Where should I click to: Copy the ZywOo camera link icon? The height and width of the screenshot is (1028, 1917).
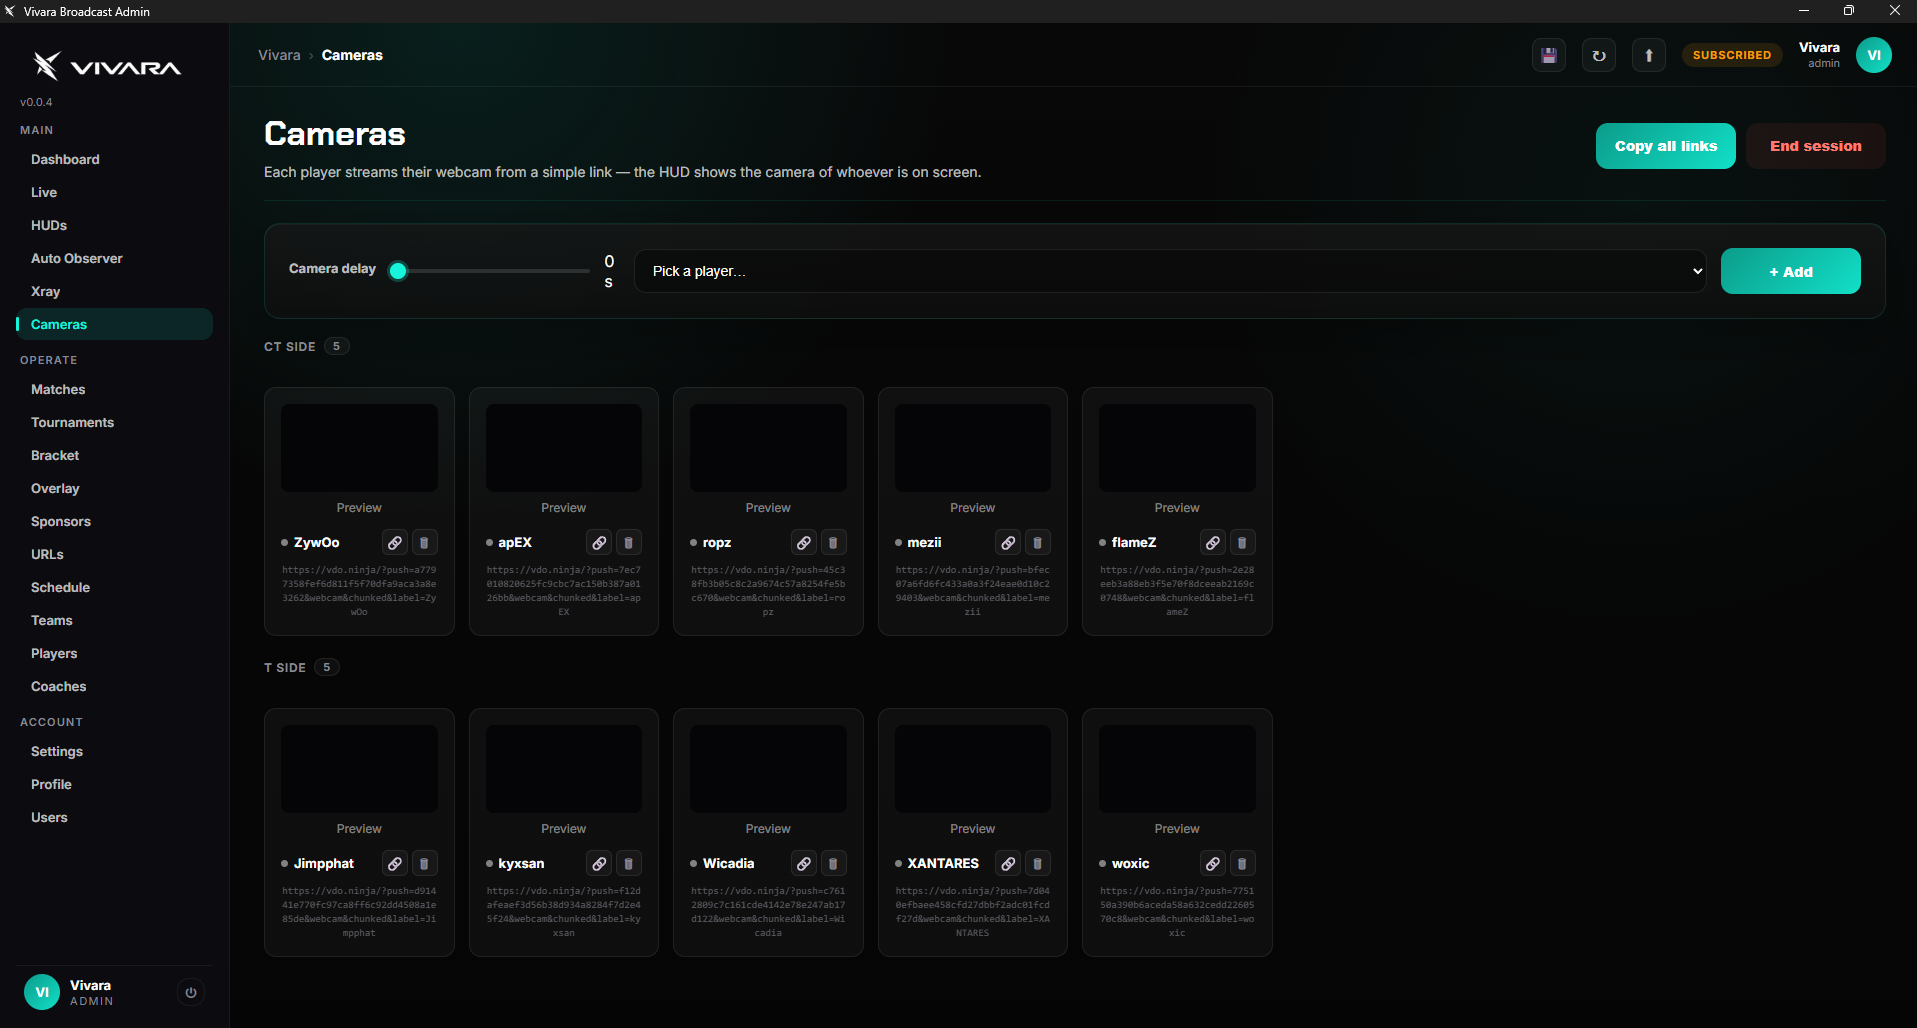click(x=395, y=542)
